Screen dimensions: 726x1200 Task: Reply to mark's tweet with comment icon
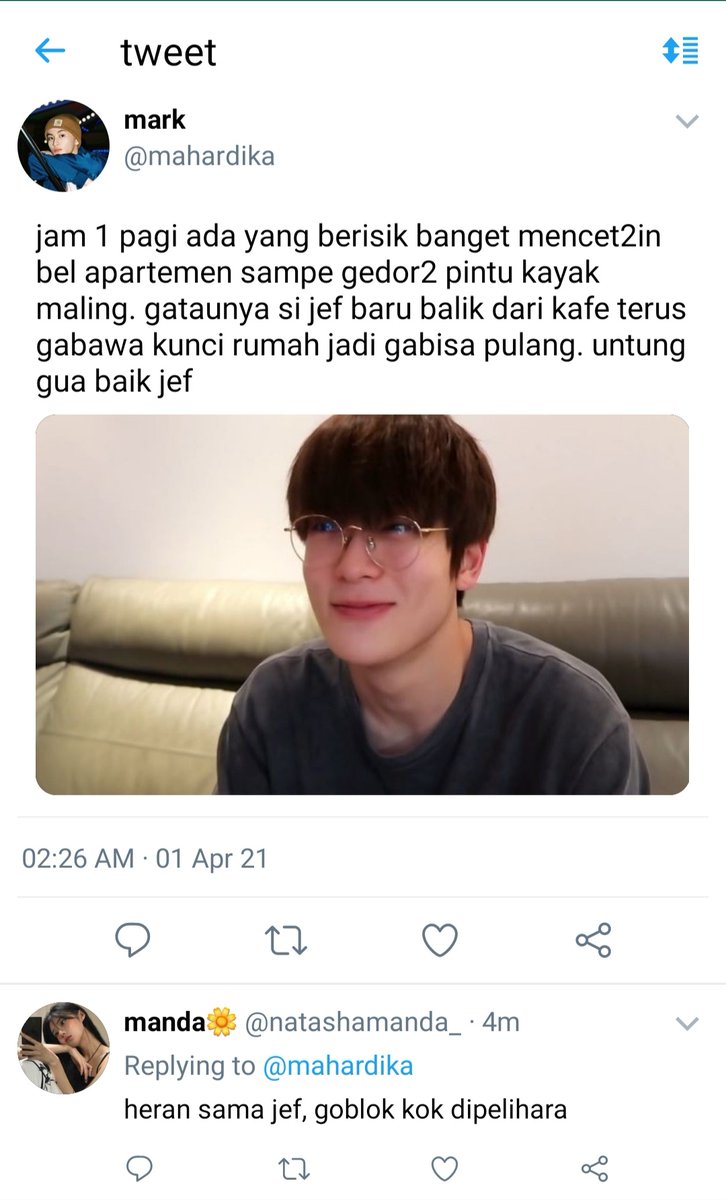click(x=132, y=939)
